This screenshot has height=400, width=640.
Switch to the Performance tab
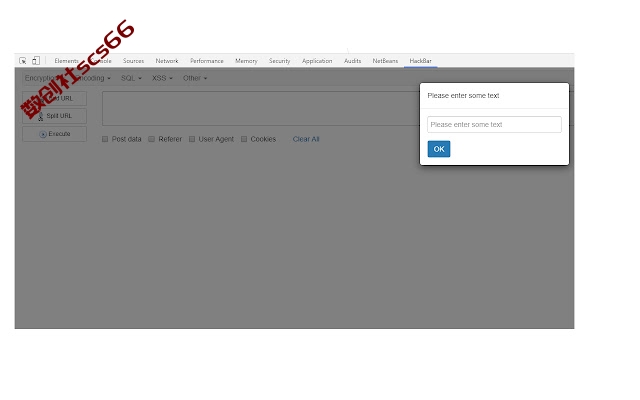207,61
